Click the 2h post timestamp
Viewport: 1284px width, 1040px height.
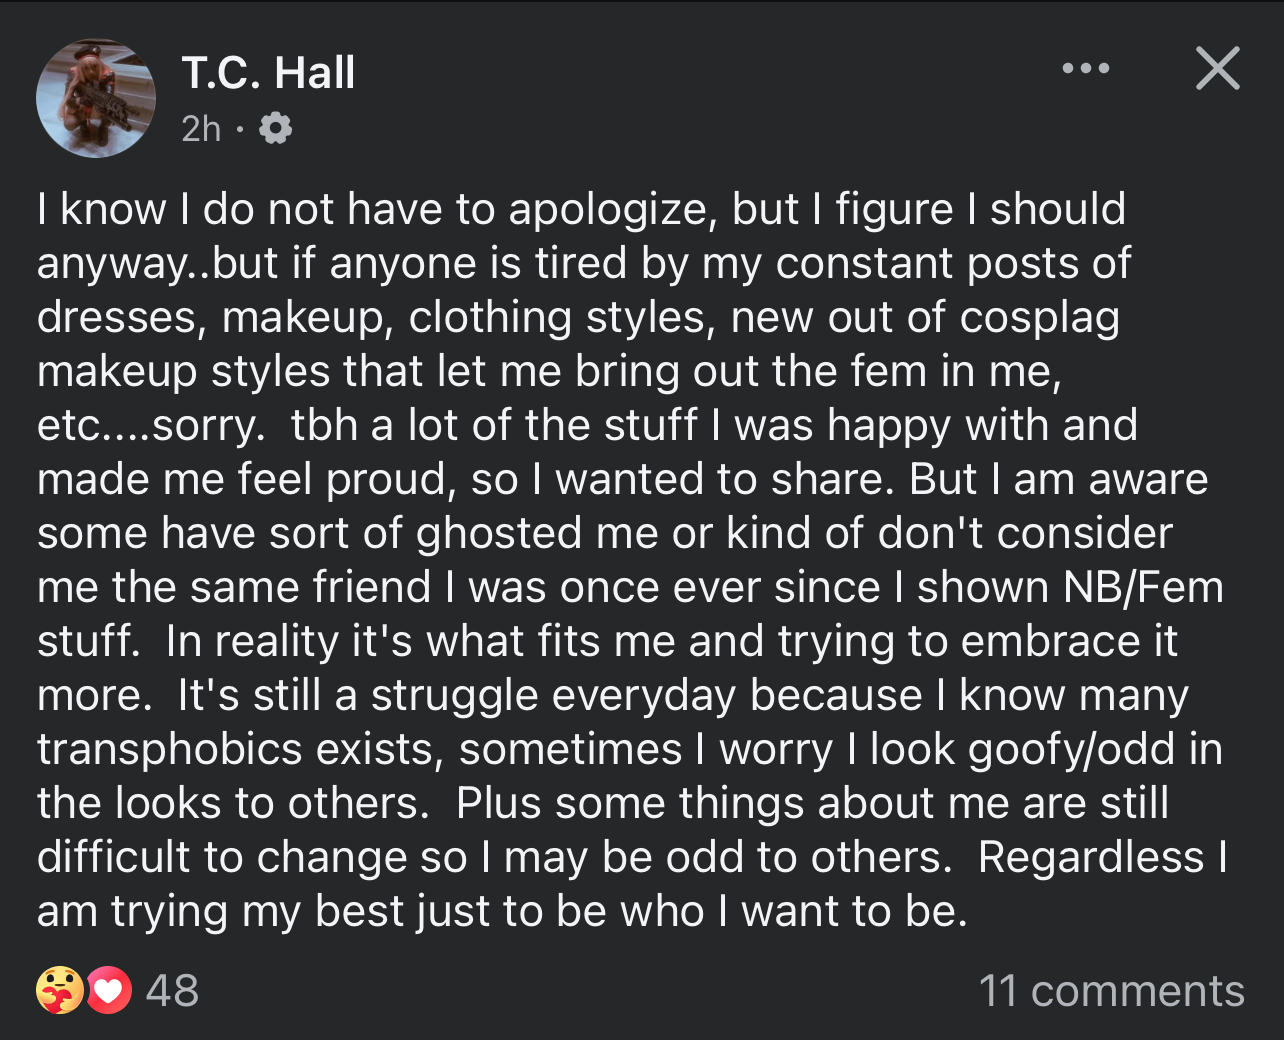tap(201, 128)
